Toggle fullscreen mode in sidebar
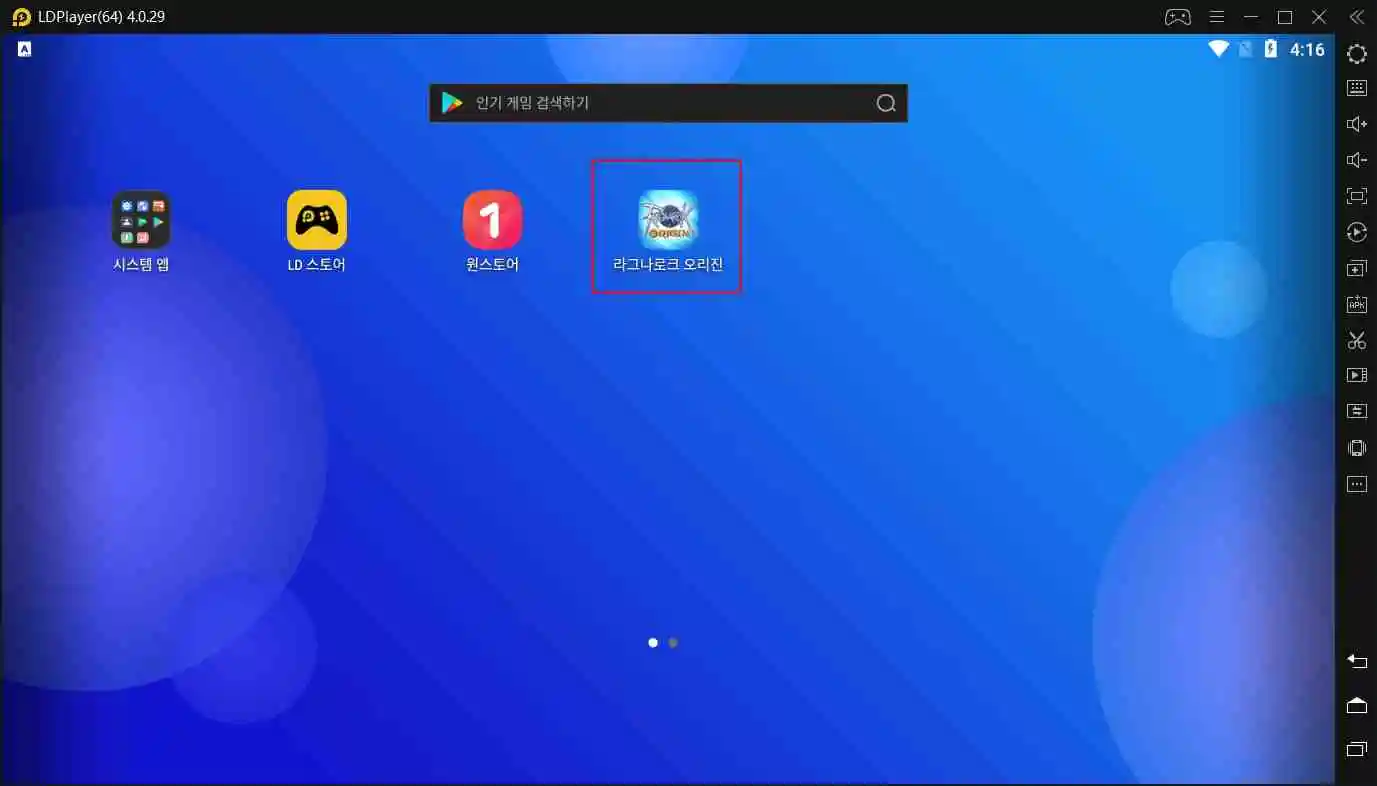 pos(1356,196)
